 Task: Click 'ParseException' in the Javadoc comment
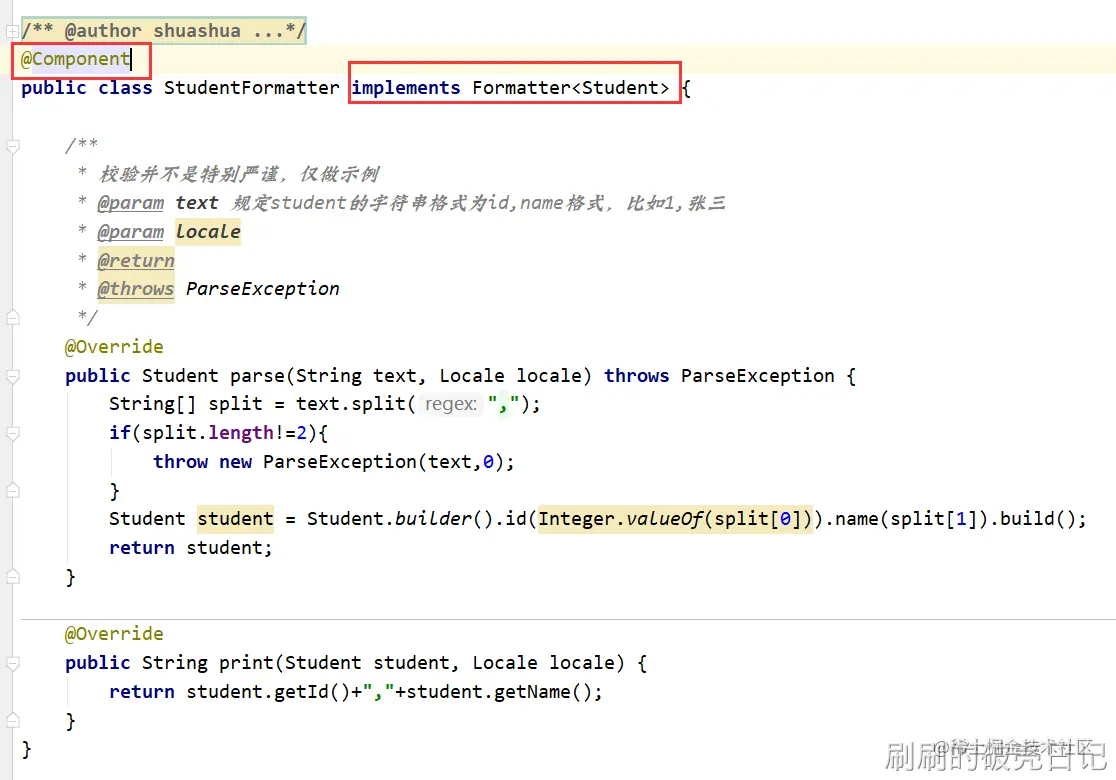click(263, 289)
